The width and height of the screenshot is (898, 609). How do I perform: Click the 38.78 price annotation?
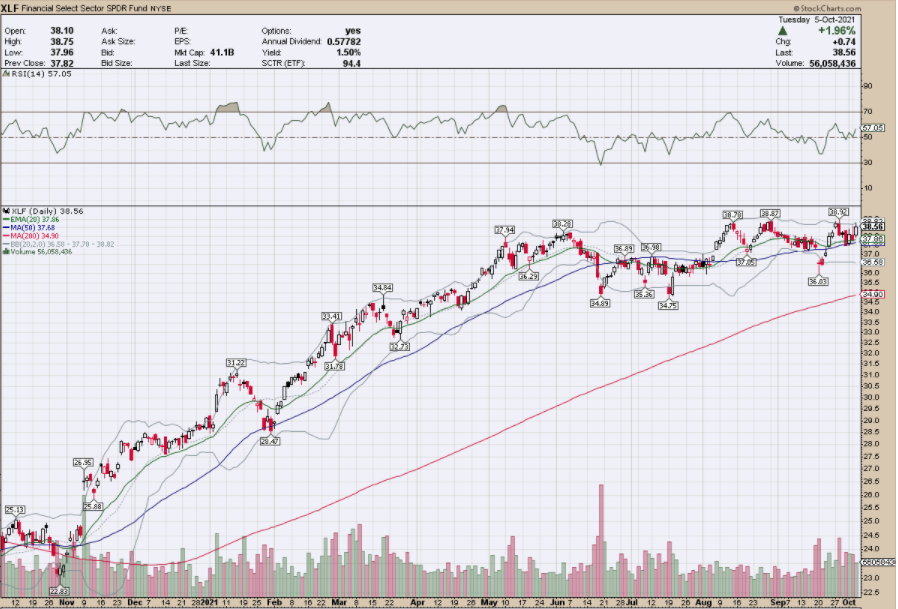(732, 215)
